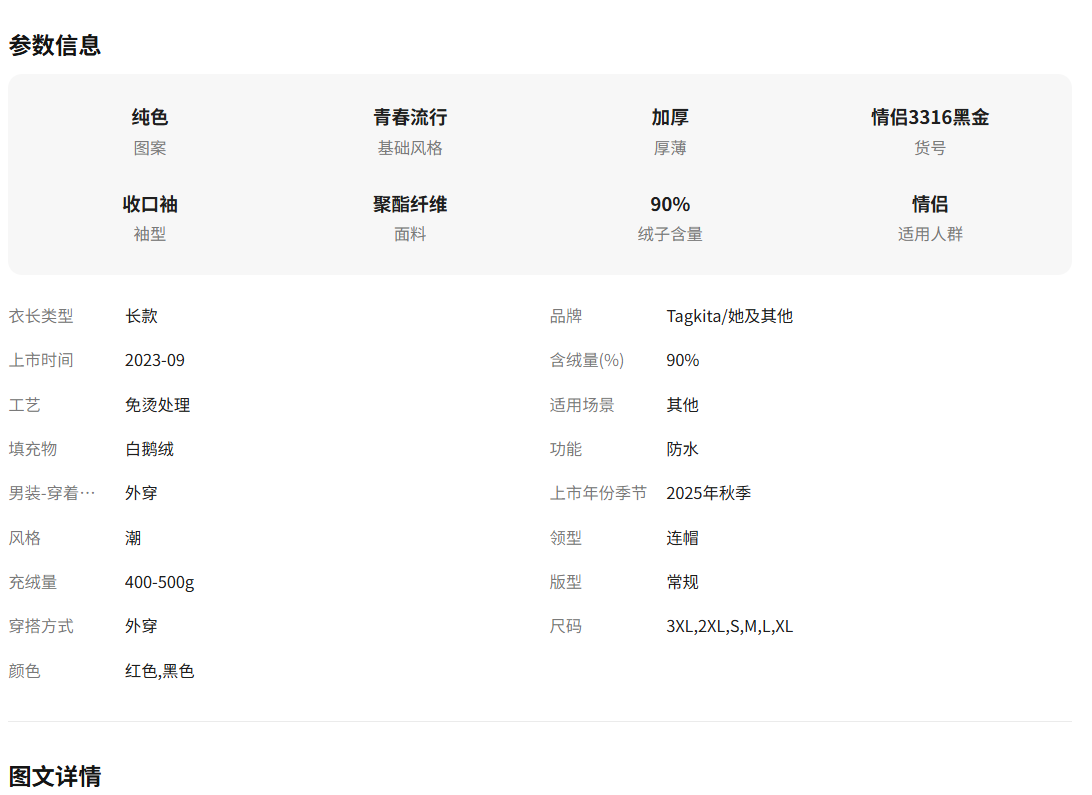Click the 聚酯纤维 fabric value
1092x795 pixels.
[410, 204]
